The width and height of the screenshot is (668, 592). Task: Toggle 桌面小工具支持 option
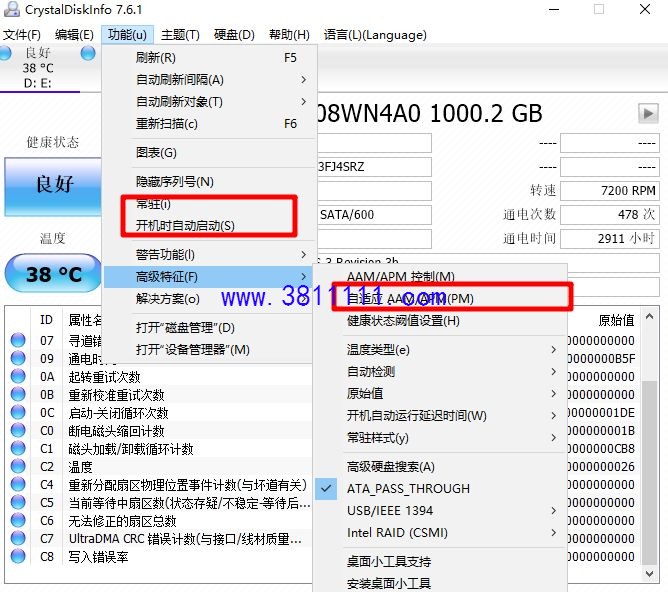pyautogui.click(x=441, y=562)
